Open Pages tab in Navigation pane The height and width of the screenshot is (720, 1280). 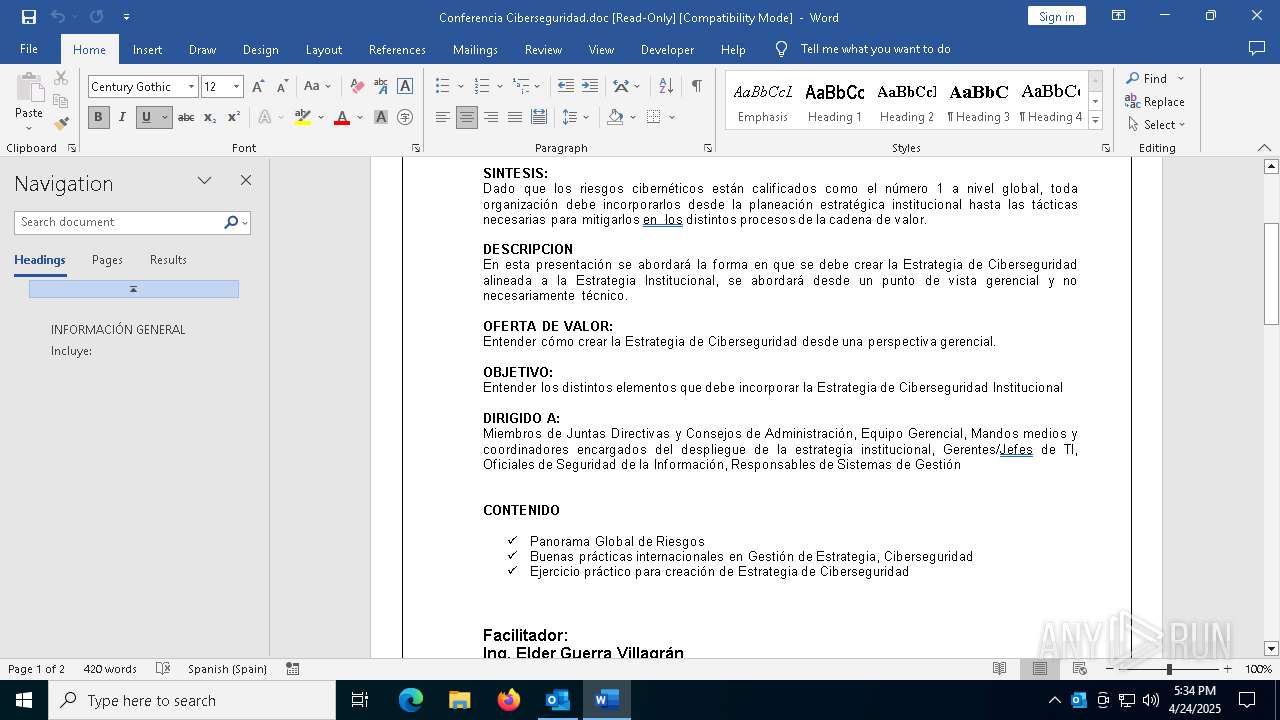click(107, 260)
